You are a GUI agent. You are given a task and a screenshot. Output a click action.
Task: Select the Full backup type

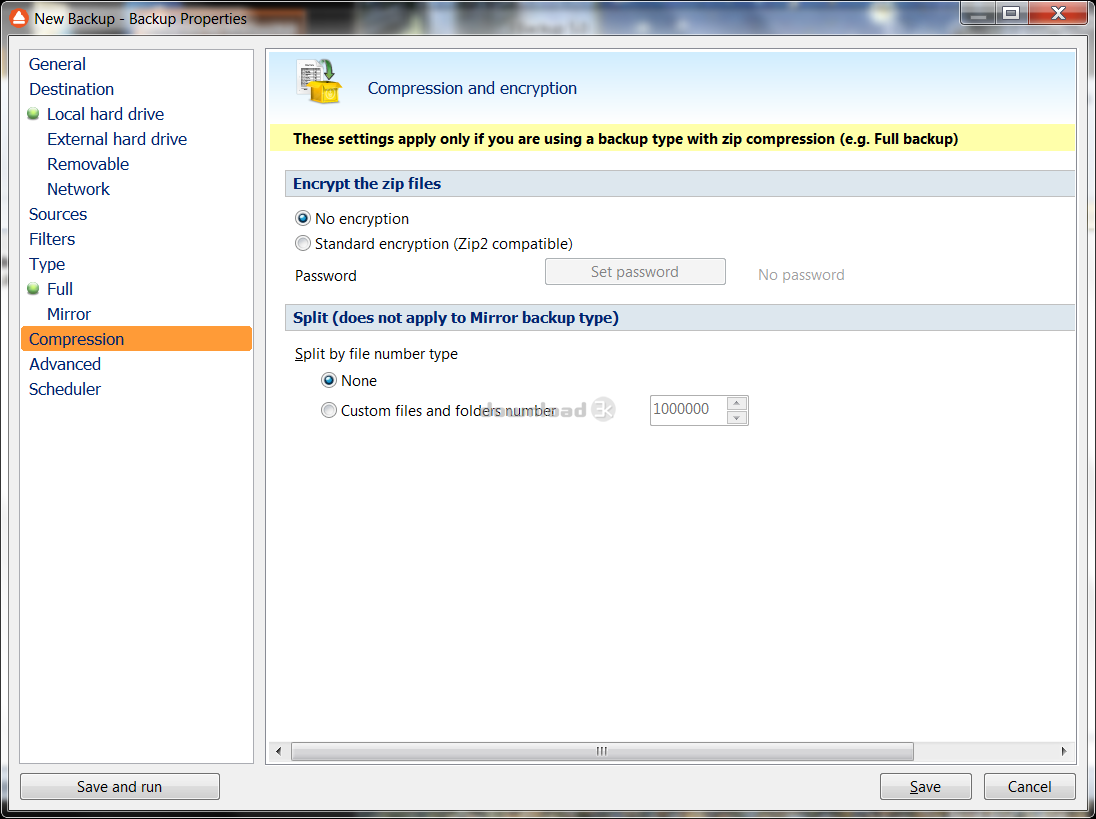(x=59, y=289)
